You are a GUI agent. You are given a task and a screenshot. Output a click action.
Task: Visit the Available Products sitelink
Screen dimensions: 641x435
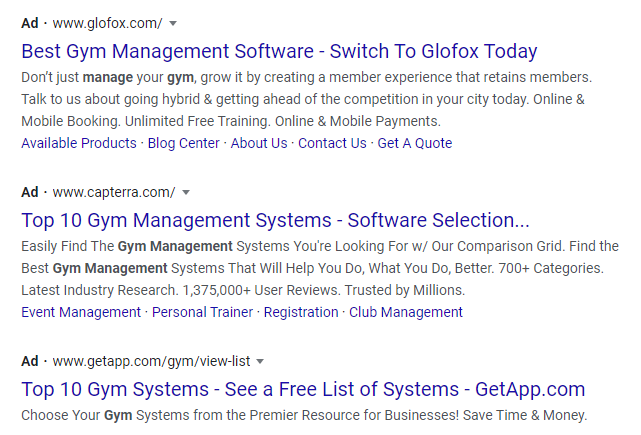79,143
